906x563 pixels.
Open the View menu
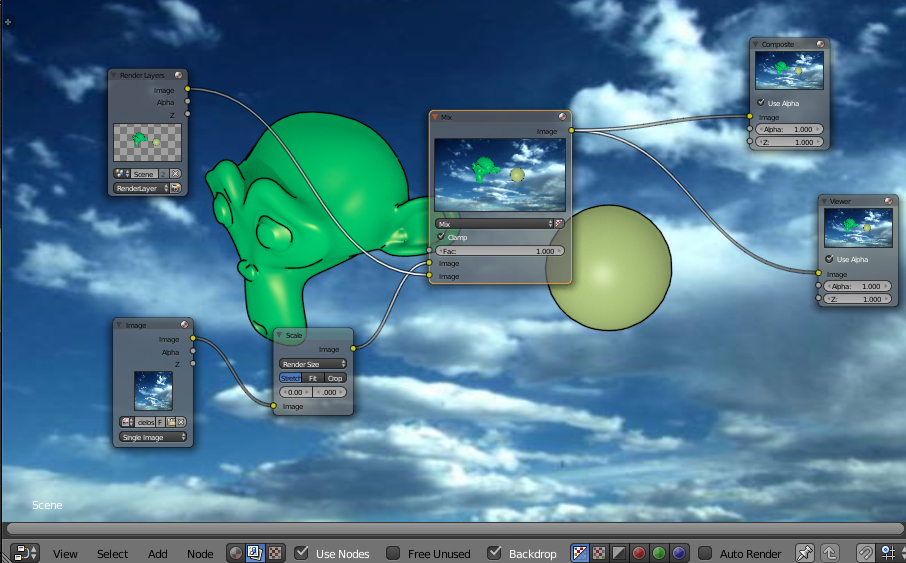65,554
